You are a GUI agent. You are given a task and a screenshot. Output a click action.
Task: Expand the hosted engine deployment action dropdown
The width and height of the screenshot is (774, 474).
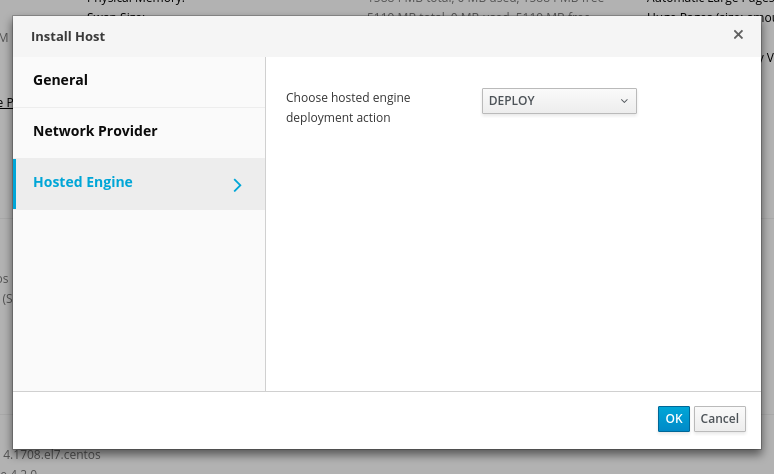tap(559, 101)
